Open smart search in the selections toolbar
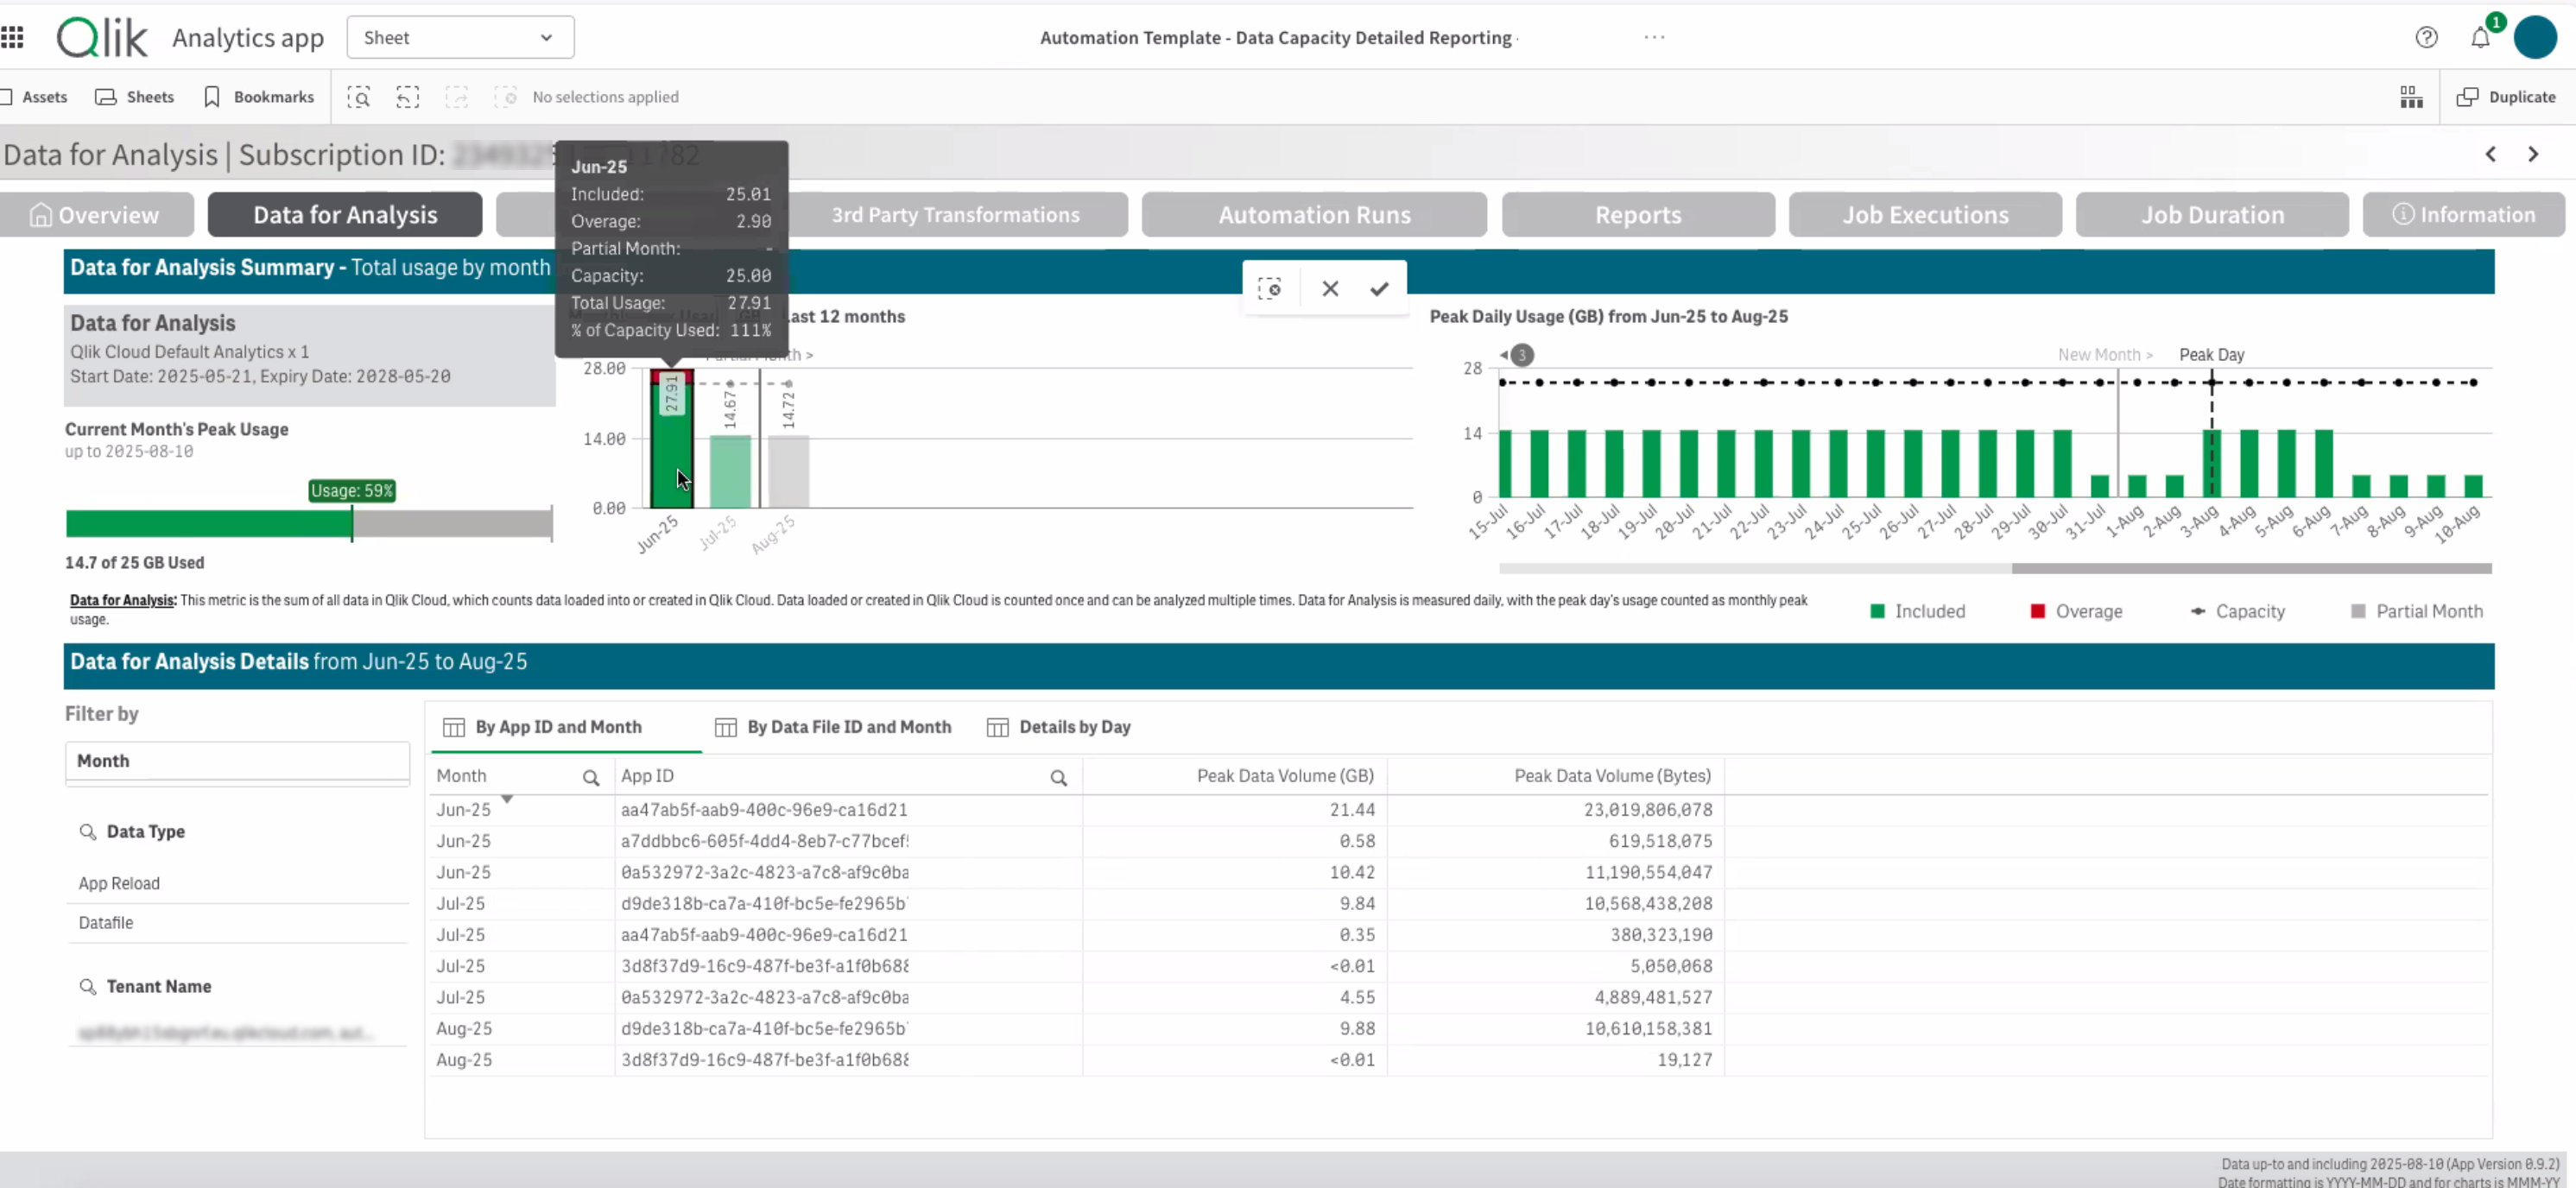The height and width of the screenshot is (1188, 2576). tap(359, 96)
